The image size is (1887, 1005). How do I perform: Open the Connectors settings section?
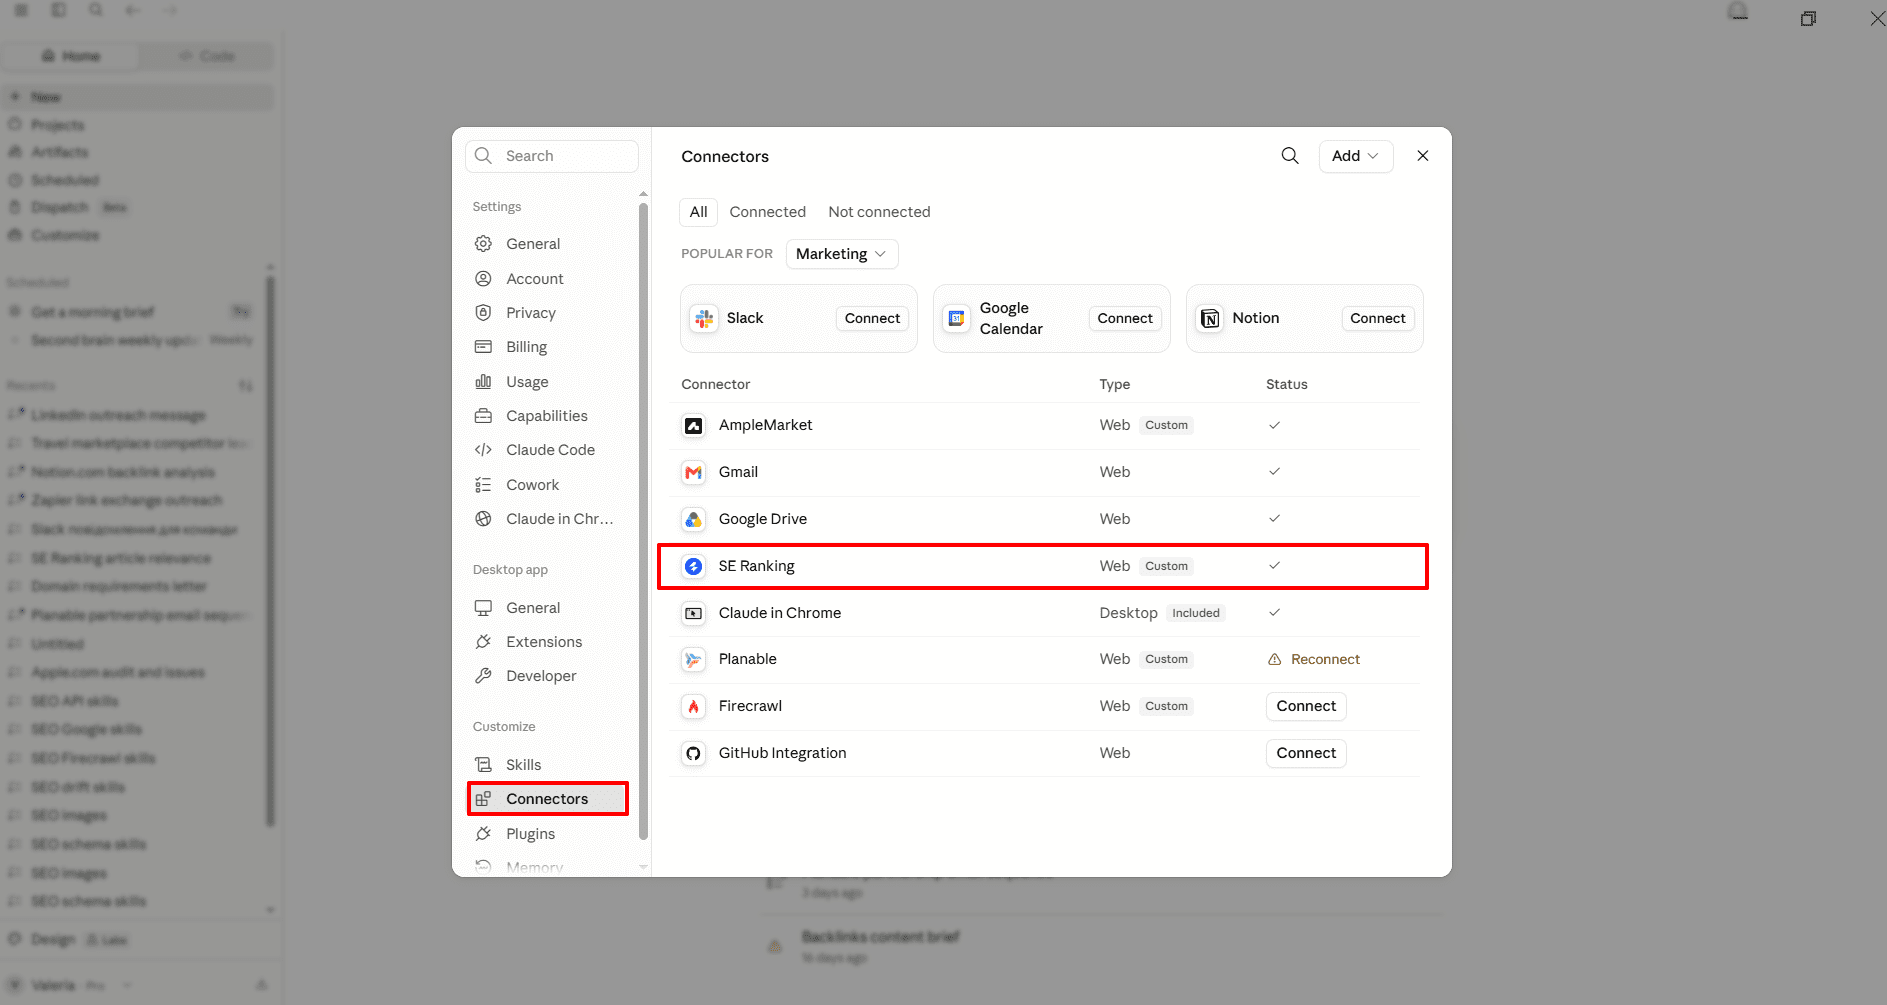click(x=548, y=799)
